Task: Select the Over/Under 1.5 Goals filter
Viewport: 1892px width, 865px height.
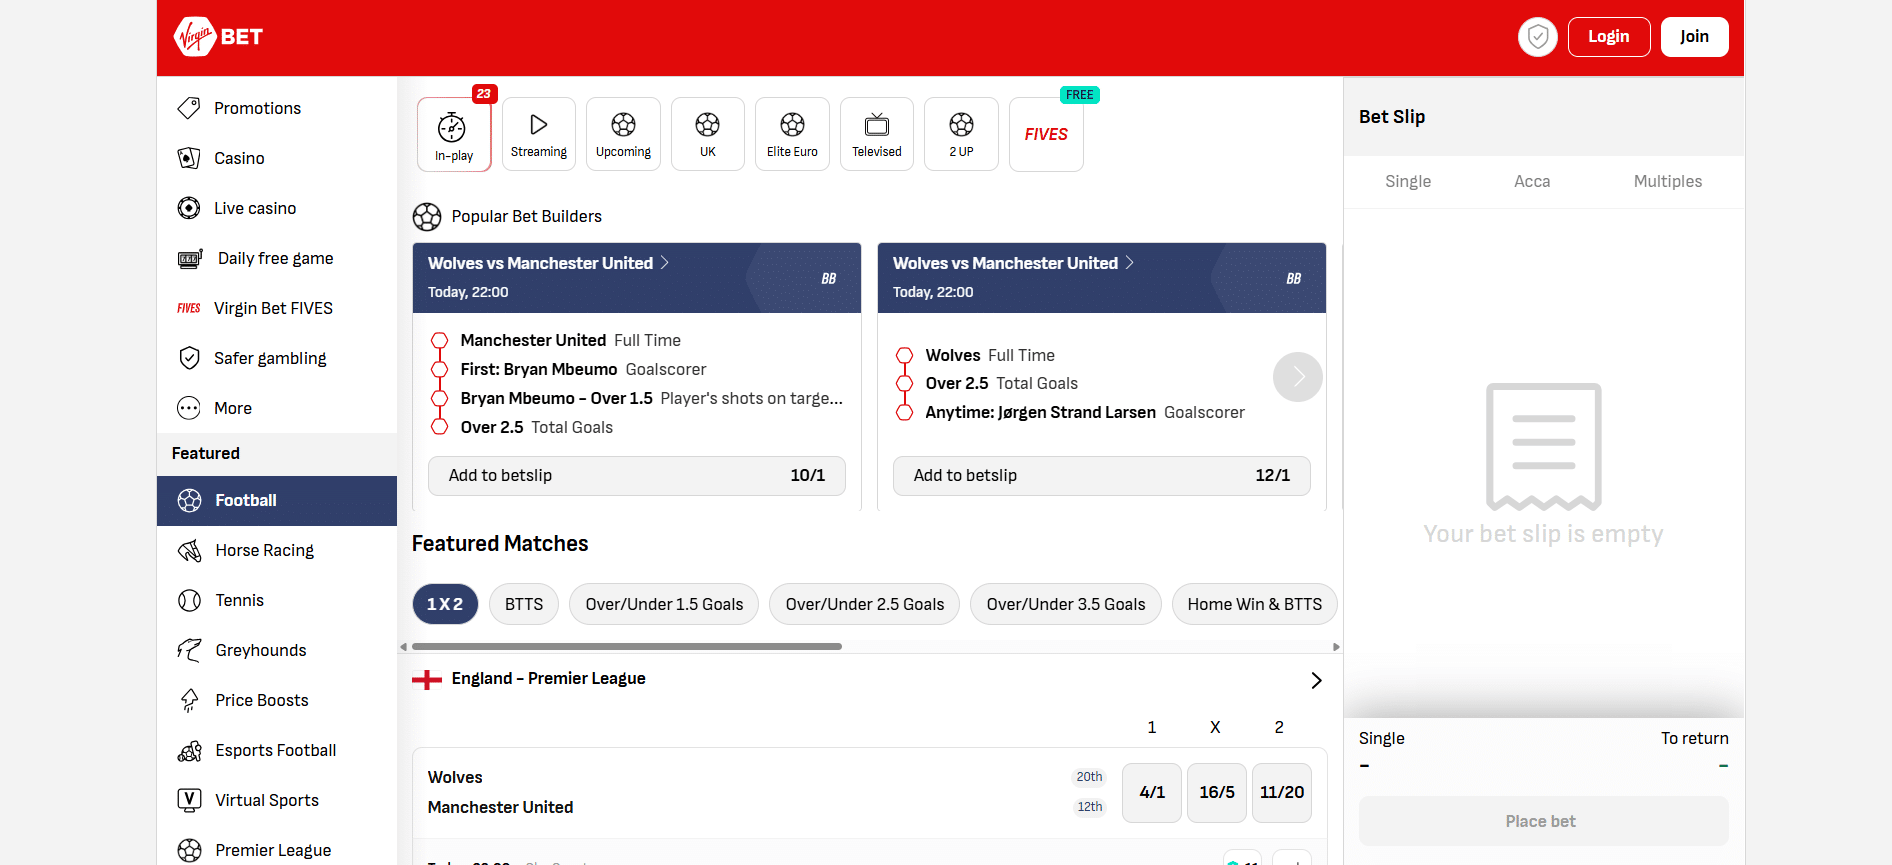Action: (664, 604)
